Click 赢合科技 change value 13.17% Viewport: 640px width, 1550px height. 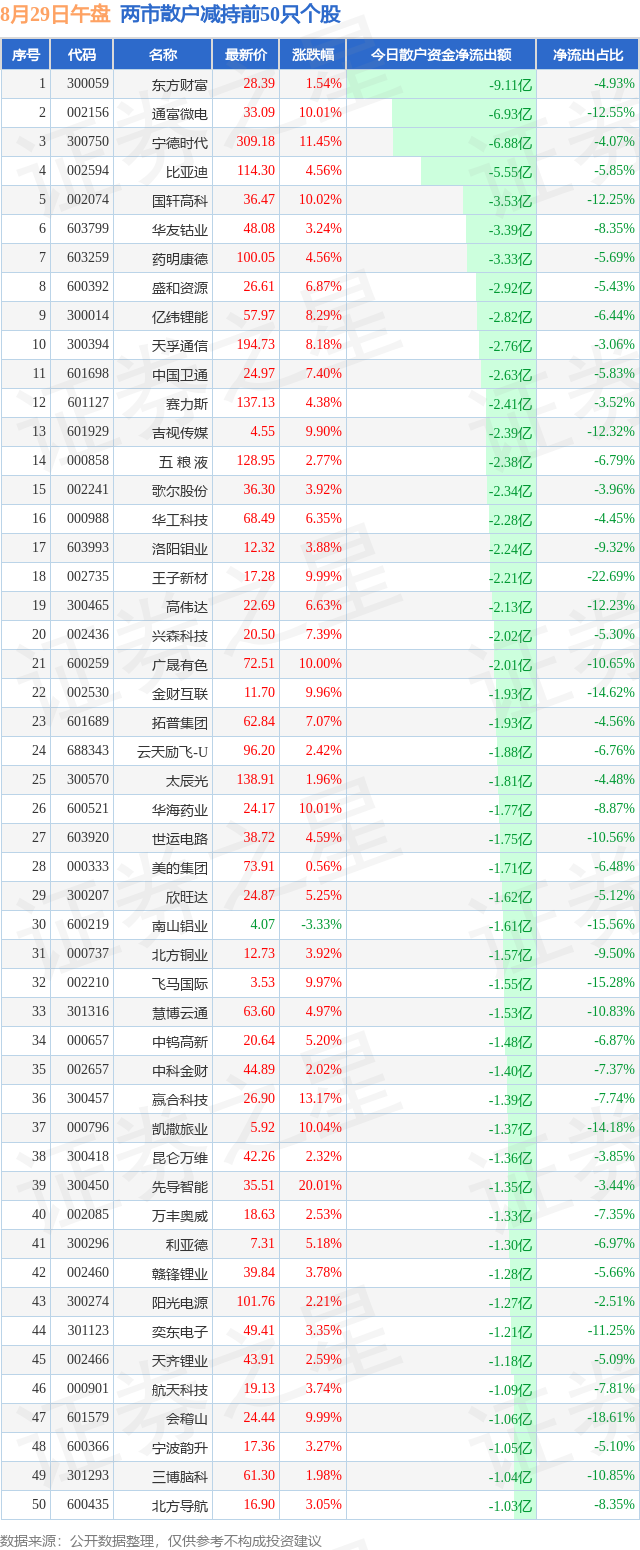pos(319,1099)
